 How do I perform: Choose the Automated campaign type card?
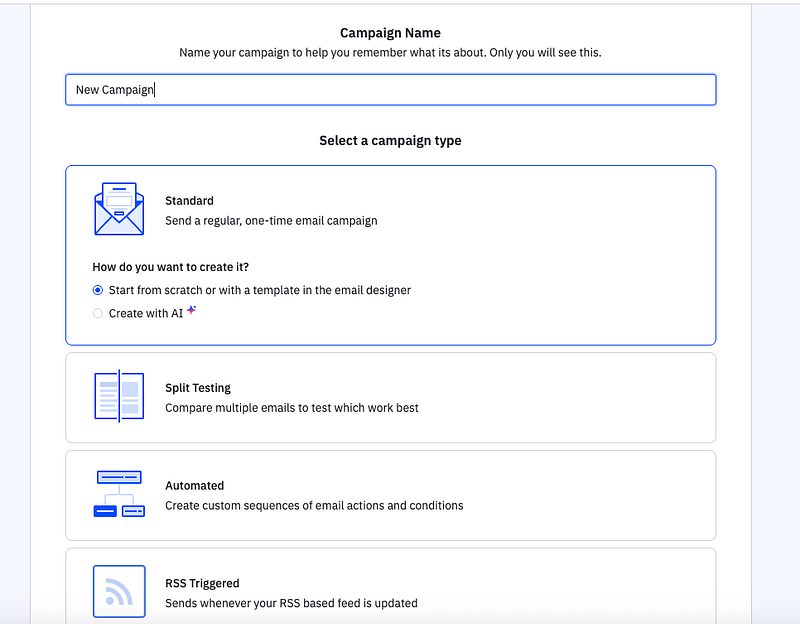point(391,495)
